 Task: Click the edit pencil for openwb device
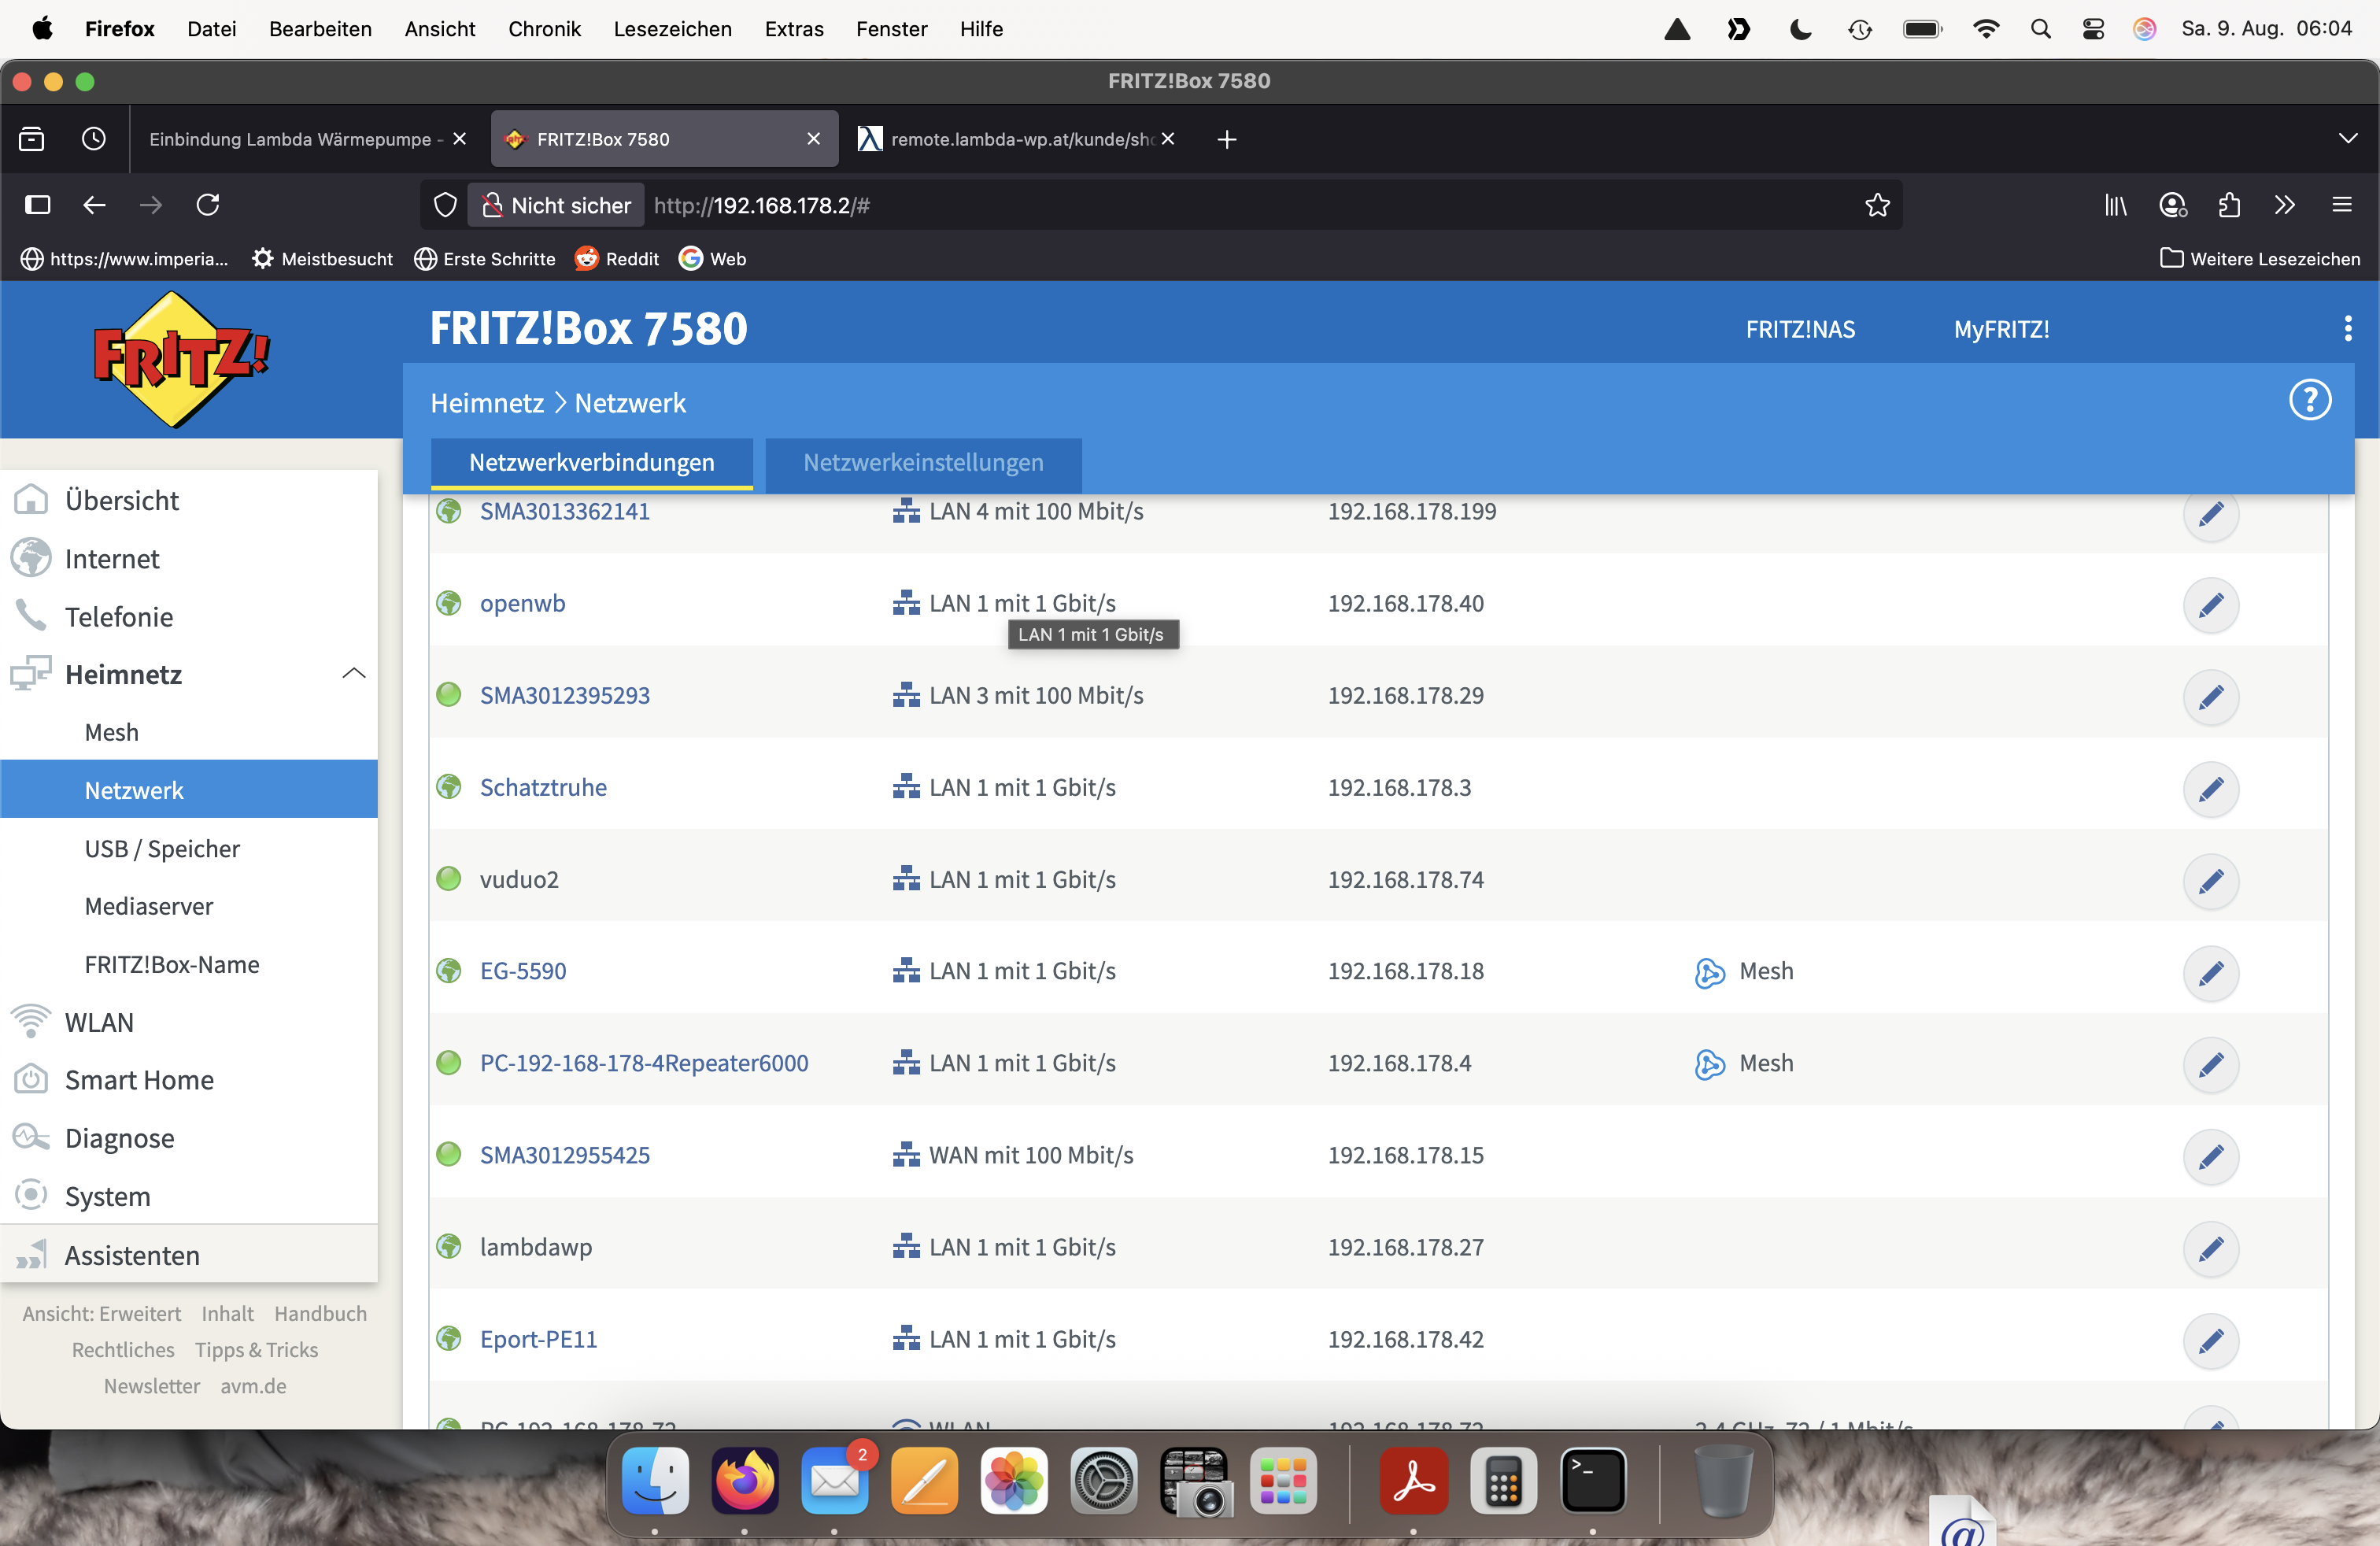point(2210,604)
